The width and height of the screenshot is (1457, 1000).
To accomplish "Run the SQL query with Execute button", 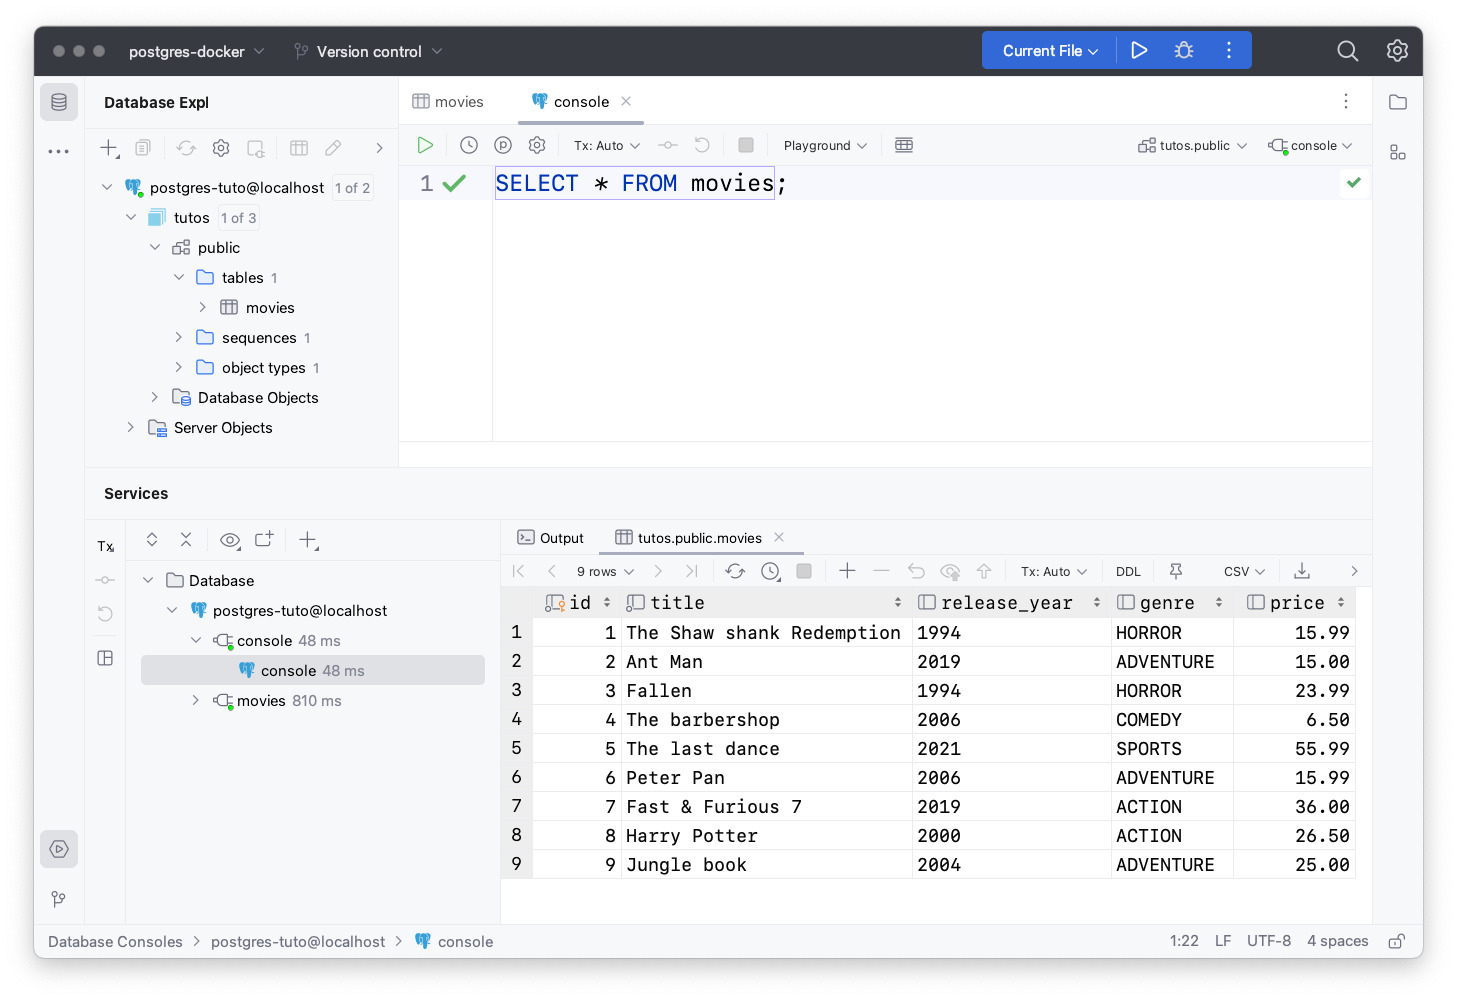I will click(425, 145).
